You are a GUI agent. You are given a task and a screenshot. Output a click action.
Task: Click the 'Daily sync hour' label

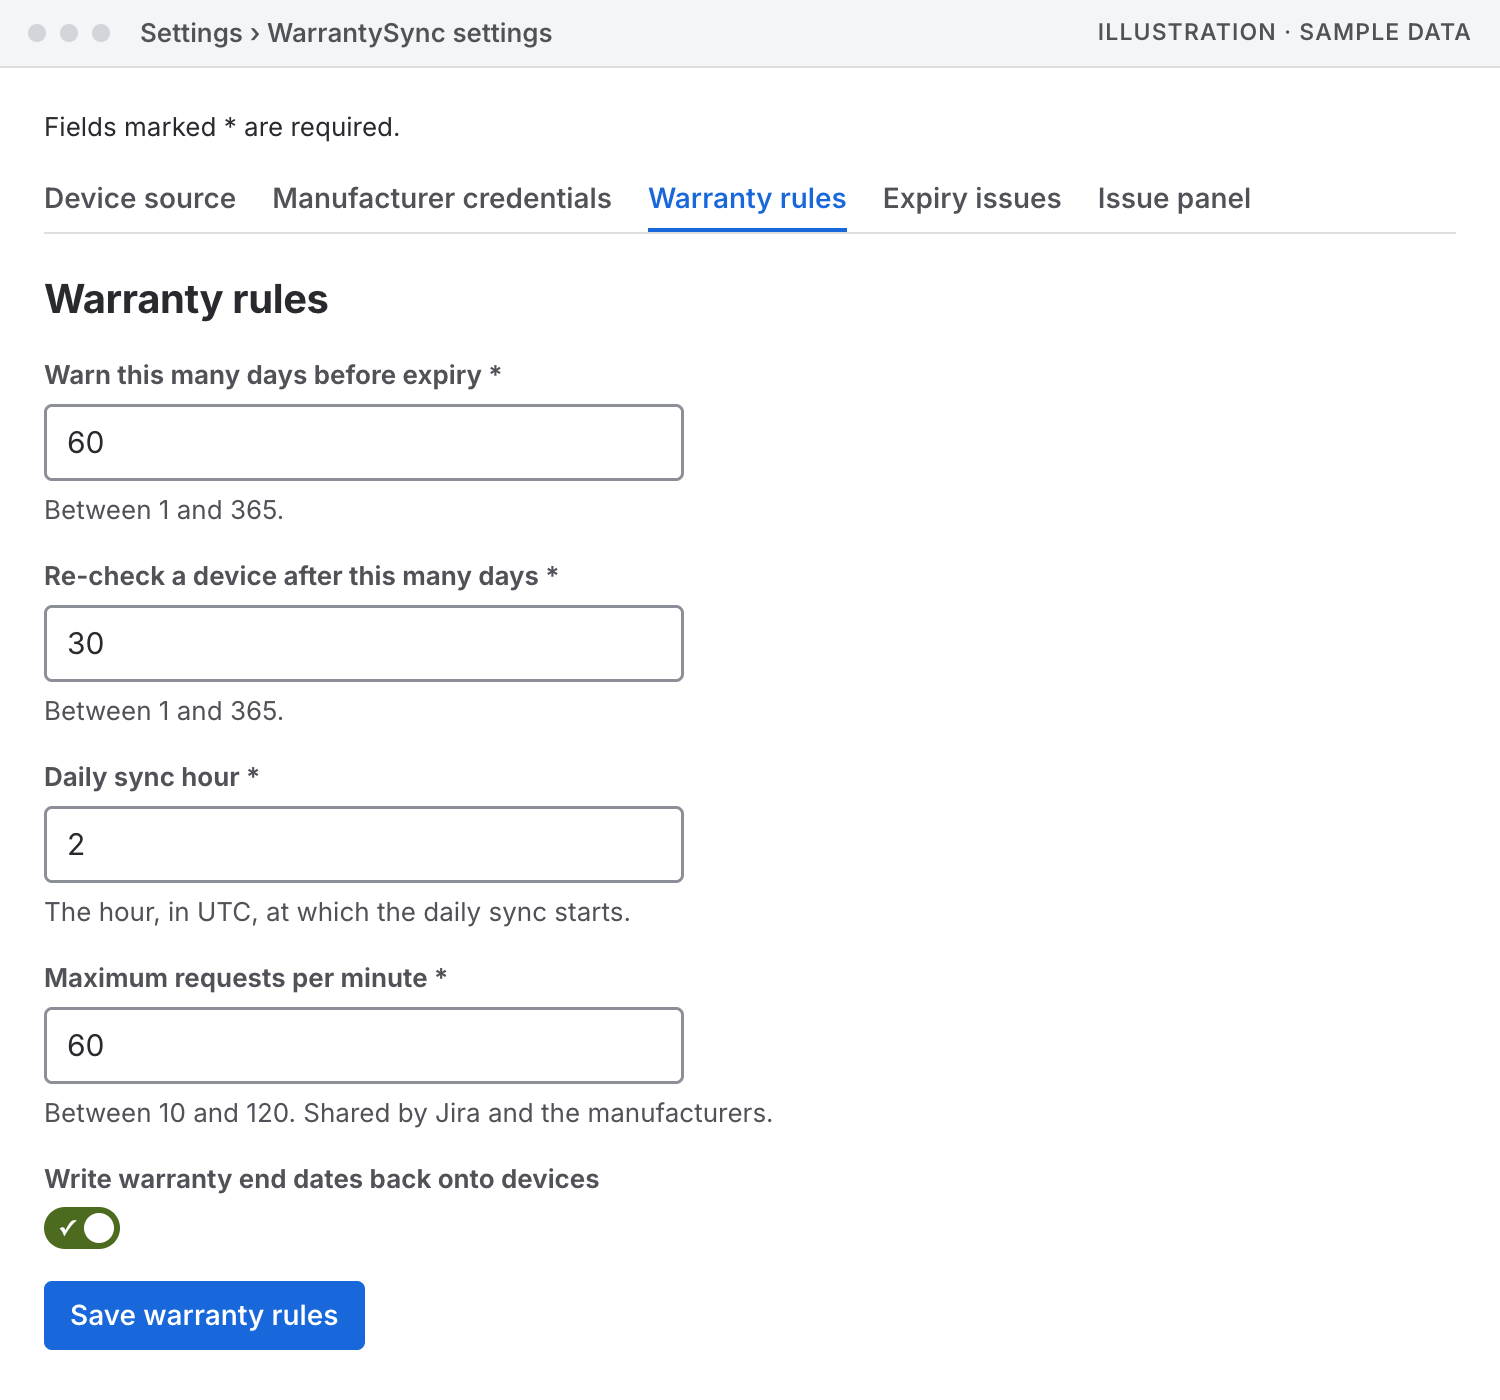click(x=152, y=777)
